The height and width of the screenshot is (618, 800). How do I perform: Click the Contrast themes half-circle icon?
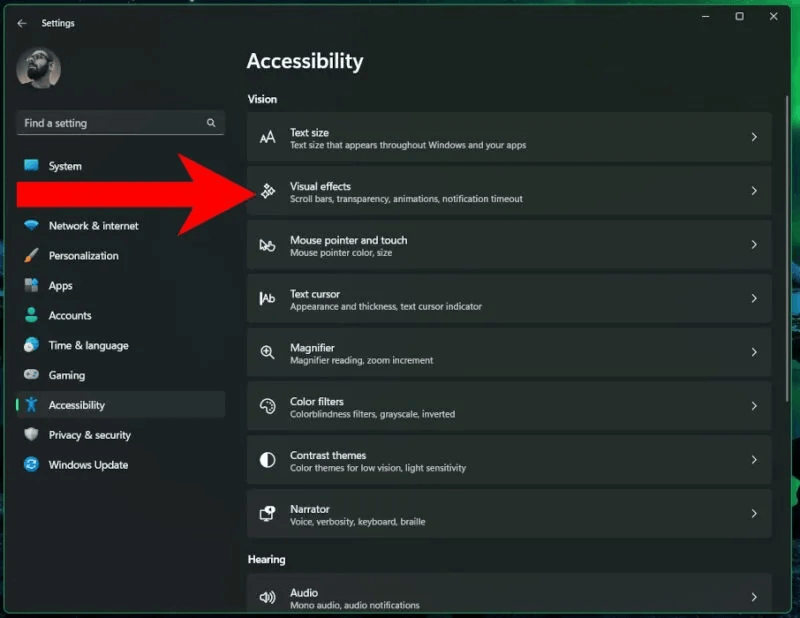coord(267,460)
